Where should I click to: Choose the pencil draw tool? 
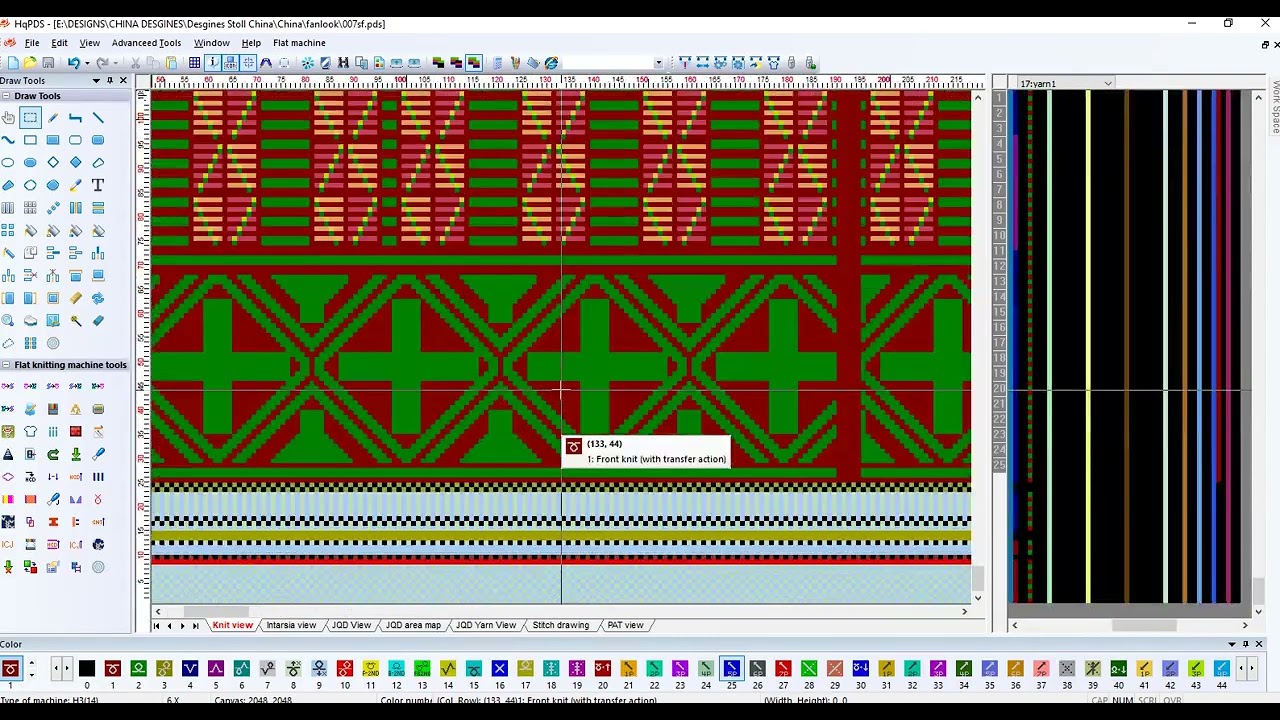pos(53,118)
